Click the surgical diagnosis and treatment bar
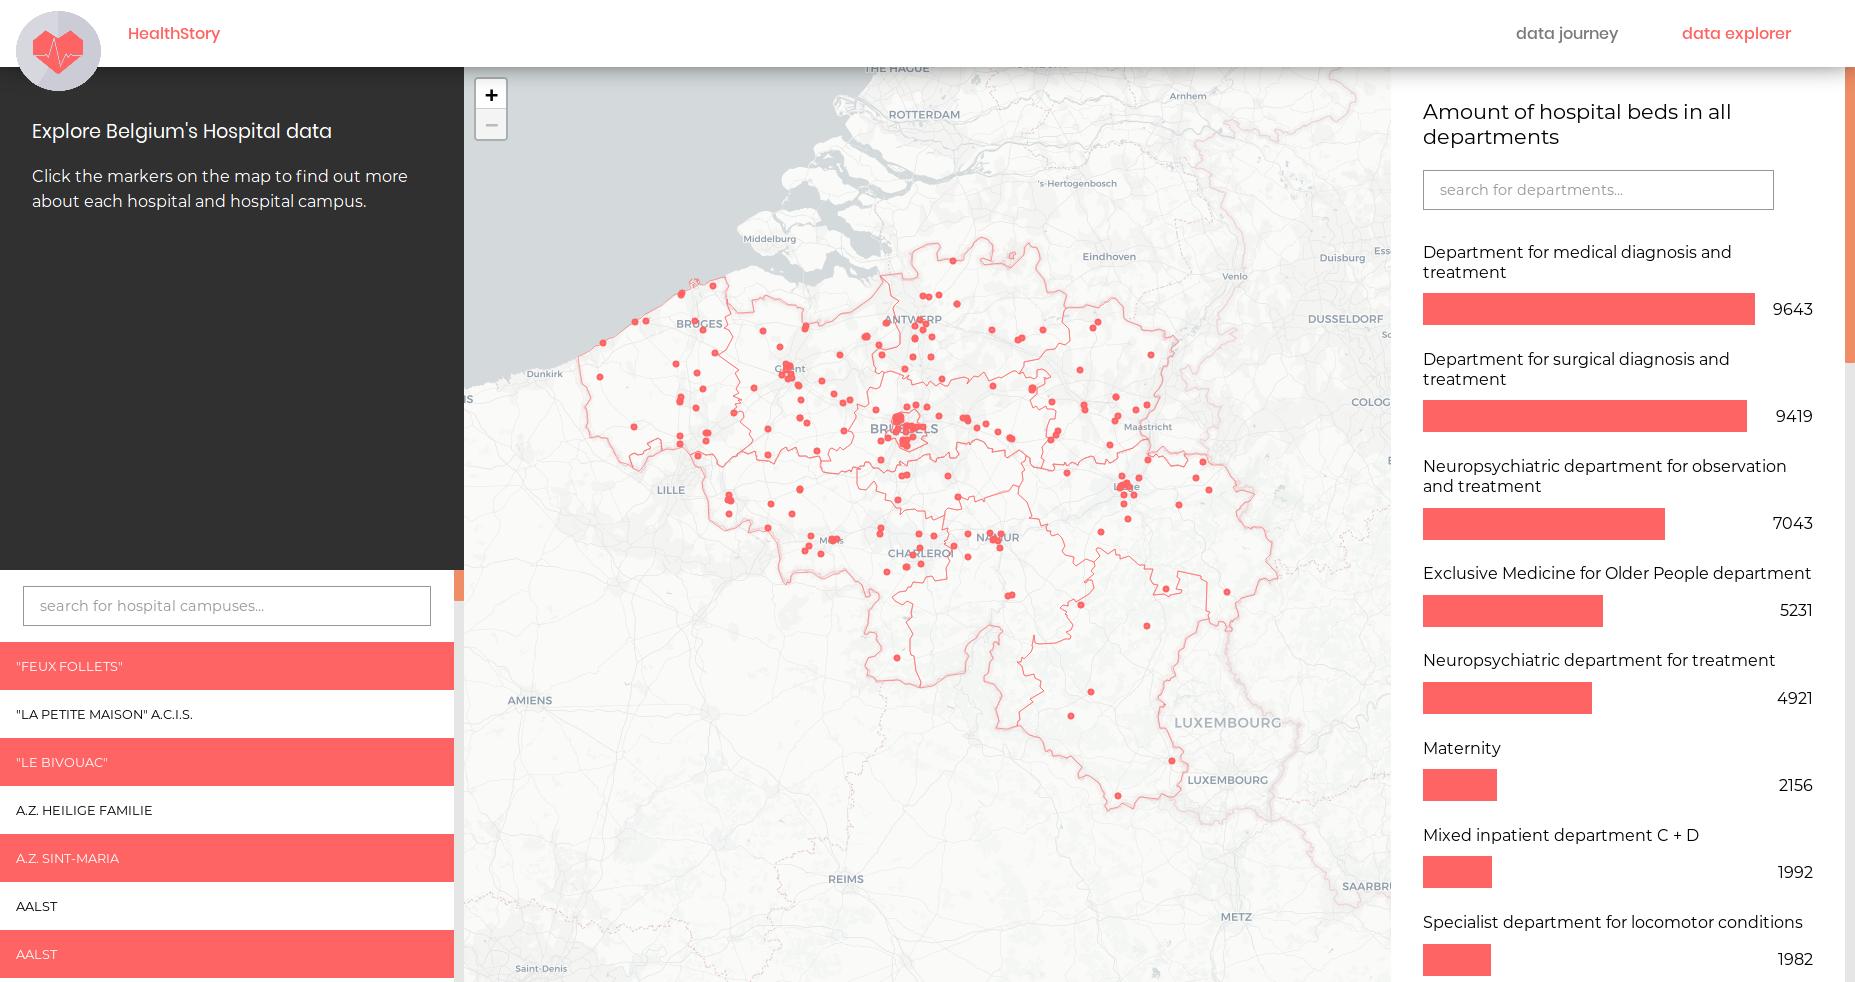The height and width of the screenshot is (982, 1855). [1585, 416]
